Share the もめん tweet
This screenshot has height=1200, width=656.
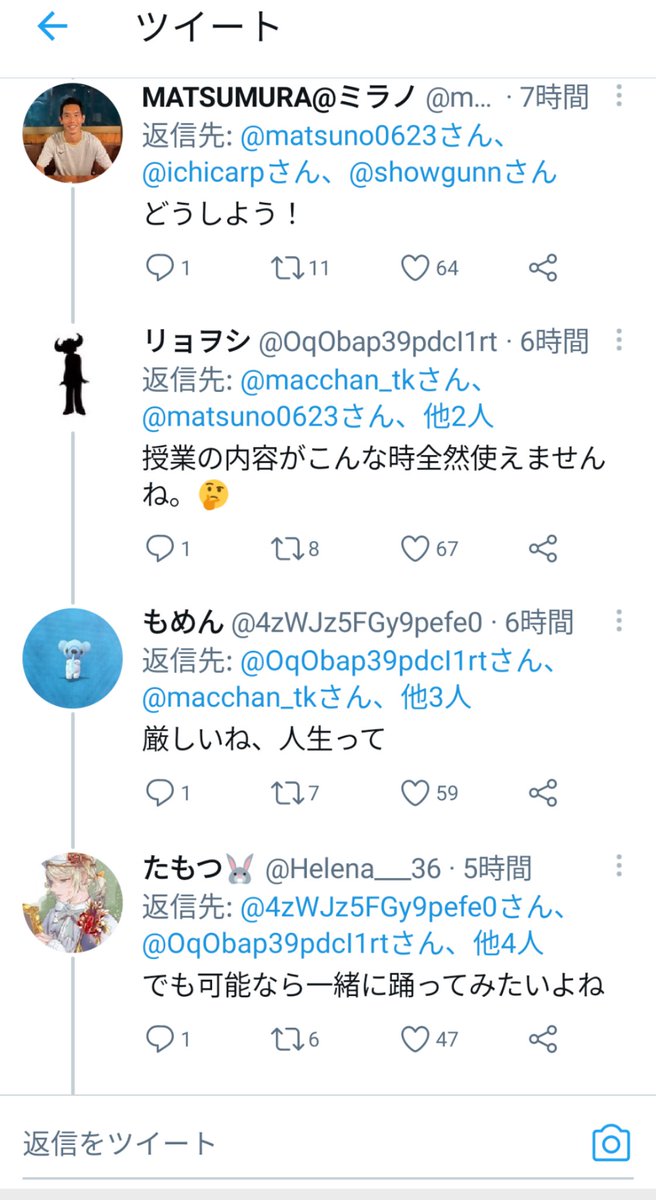tap(542, 793)
